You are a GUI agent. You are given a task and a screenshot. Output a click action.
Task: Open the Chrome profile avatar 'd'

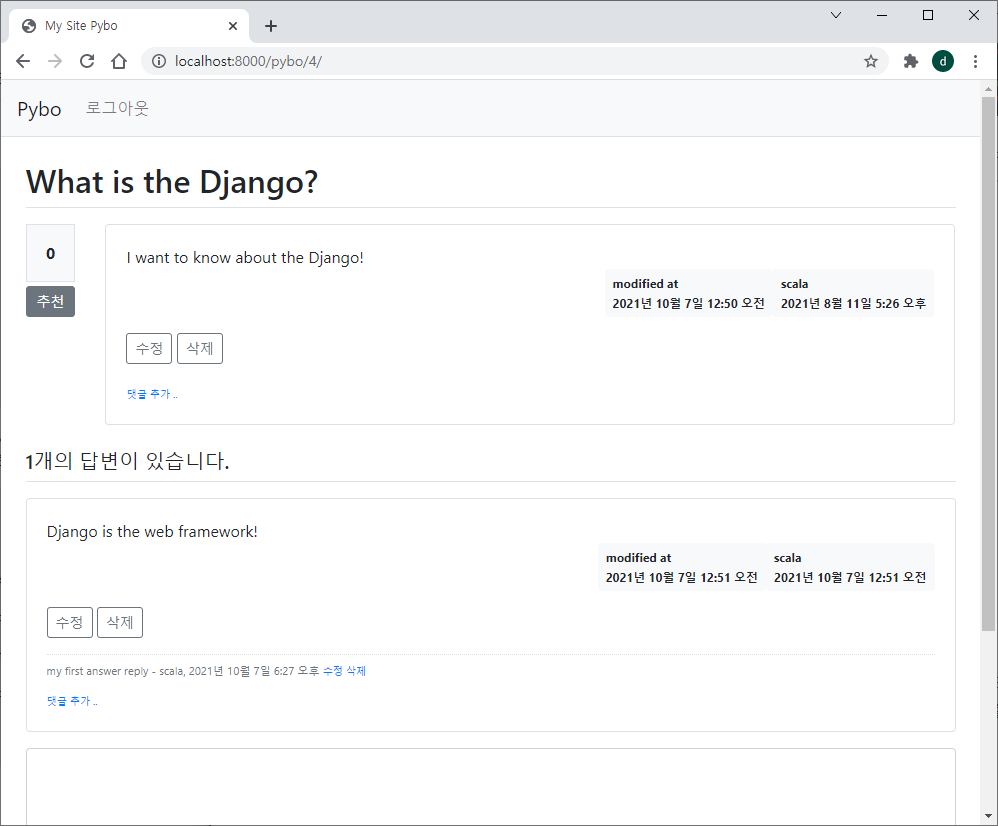(x=943, y=61)
